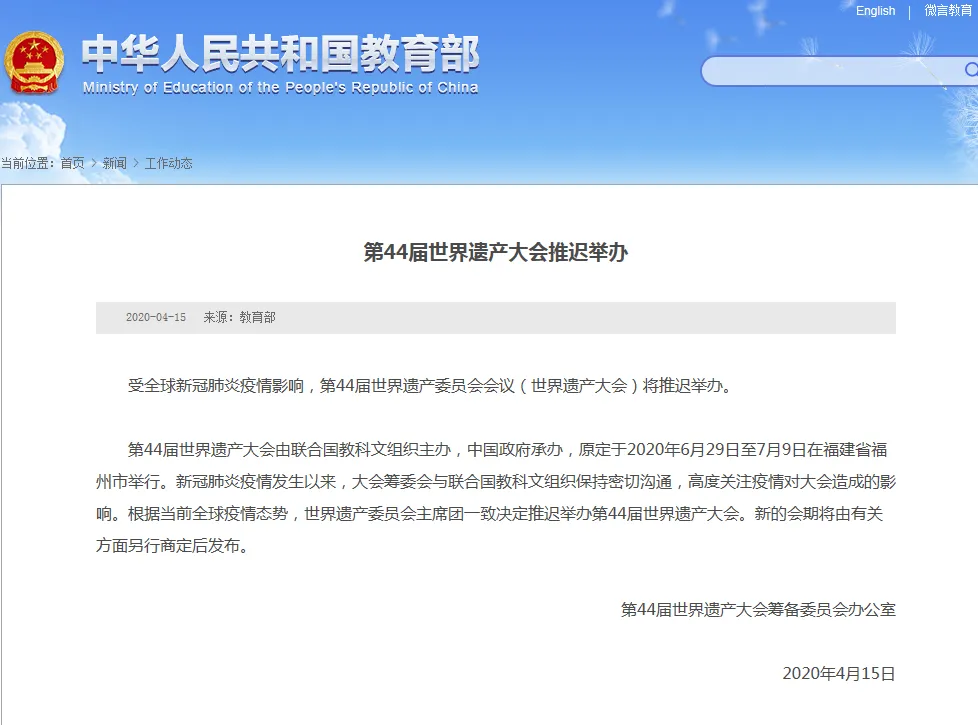Click the source text 来源：教育部
Viewport: 978px width, 725px height.
pos(240,318)
